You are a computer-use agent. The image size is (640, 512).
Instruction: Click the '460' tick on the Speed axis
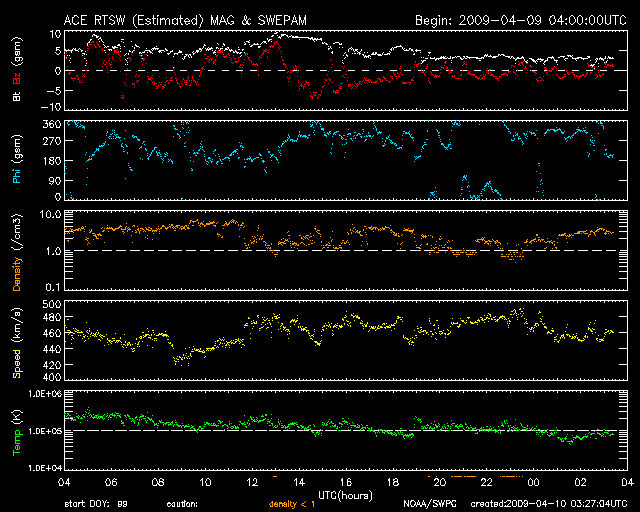pos(52,333)
